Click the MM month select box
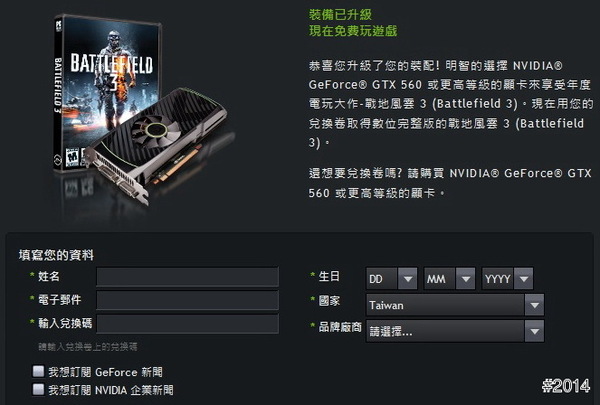The height and width of the screenshot is (405, 600). tap(449, 278)
